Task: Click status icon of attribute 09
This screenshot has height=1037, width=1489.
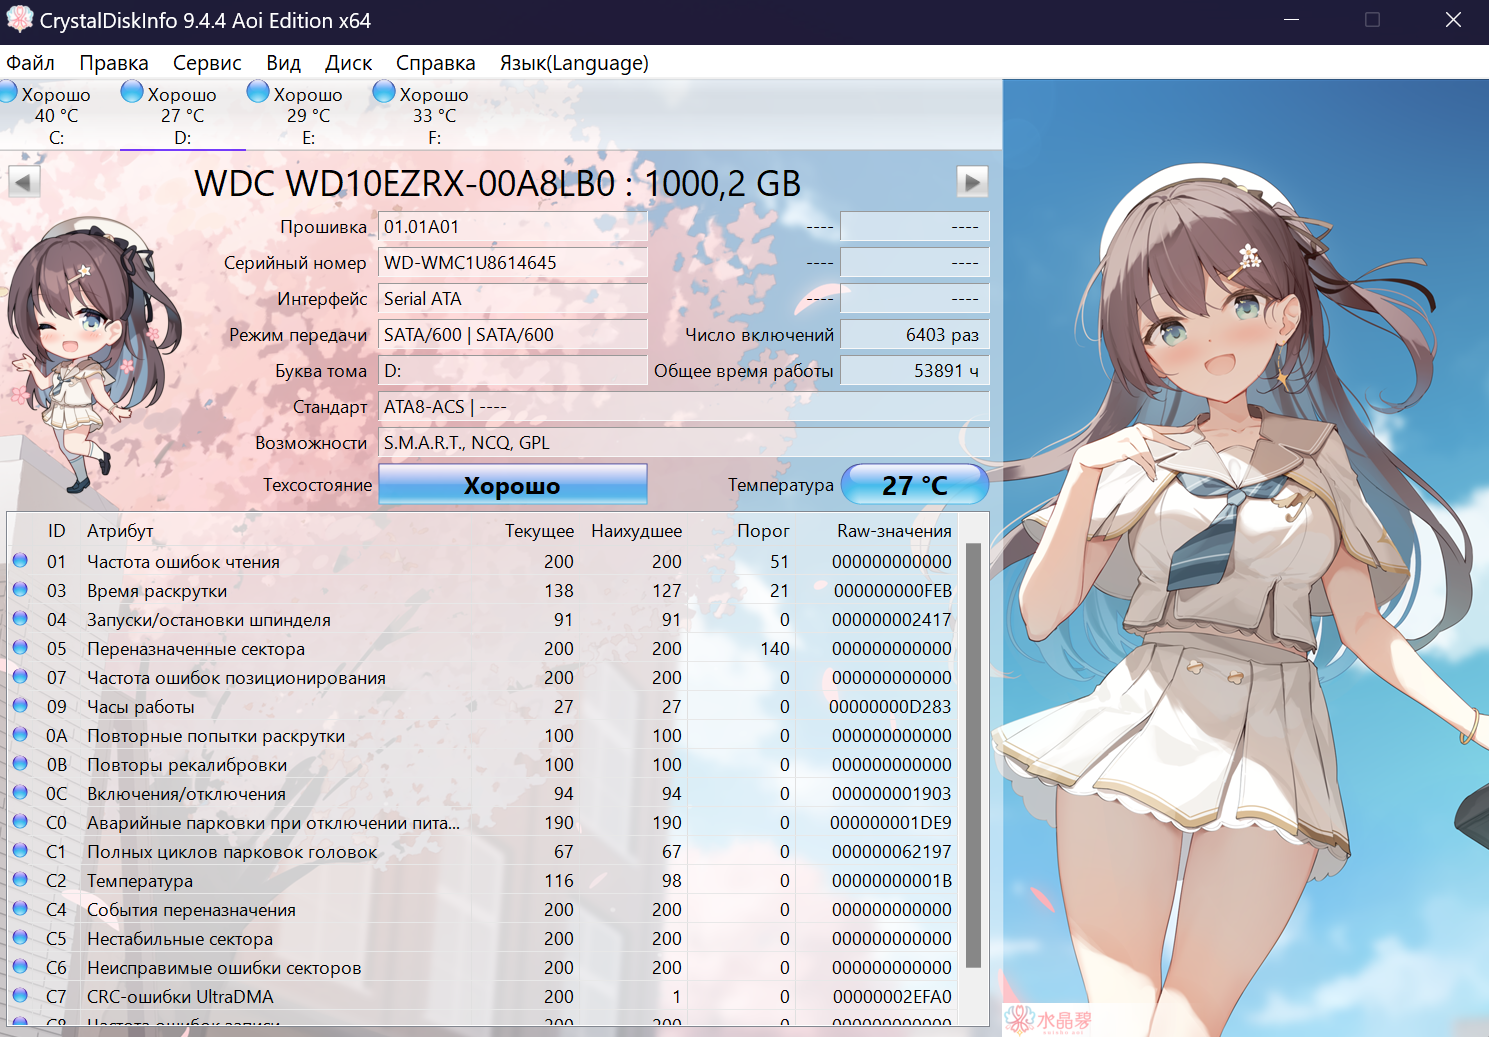Action: (20, 705)
